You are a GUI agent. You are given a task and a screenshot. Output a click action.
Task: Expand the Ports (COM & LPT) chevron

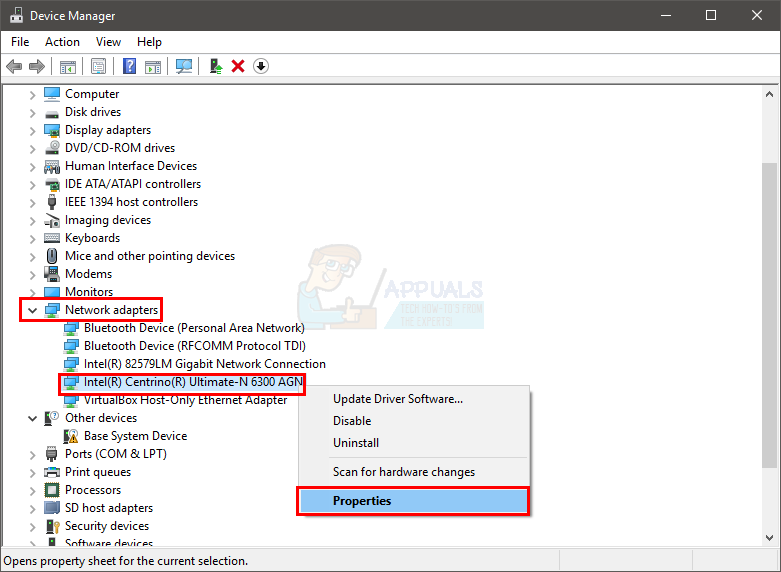pos(32,454)
